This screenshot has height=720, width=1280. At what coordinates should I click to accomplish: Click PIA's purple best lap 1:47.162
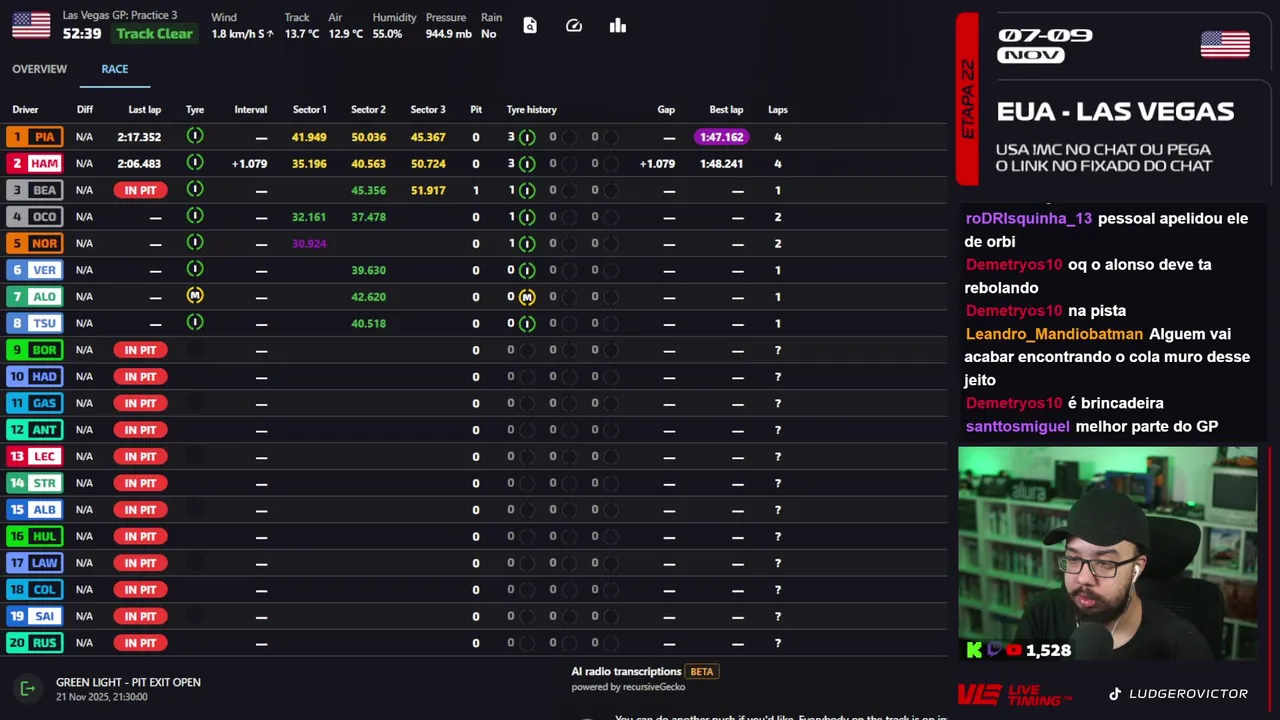tap(721, 137)
